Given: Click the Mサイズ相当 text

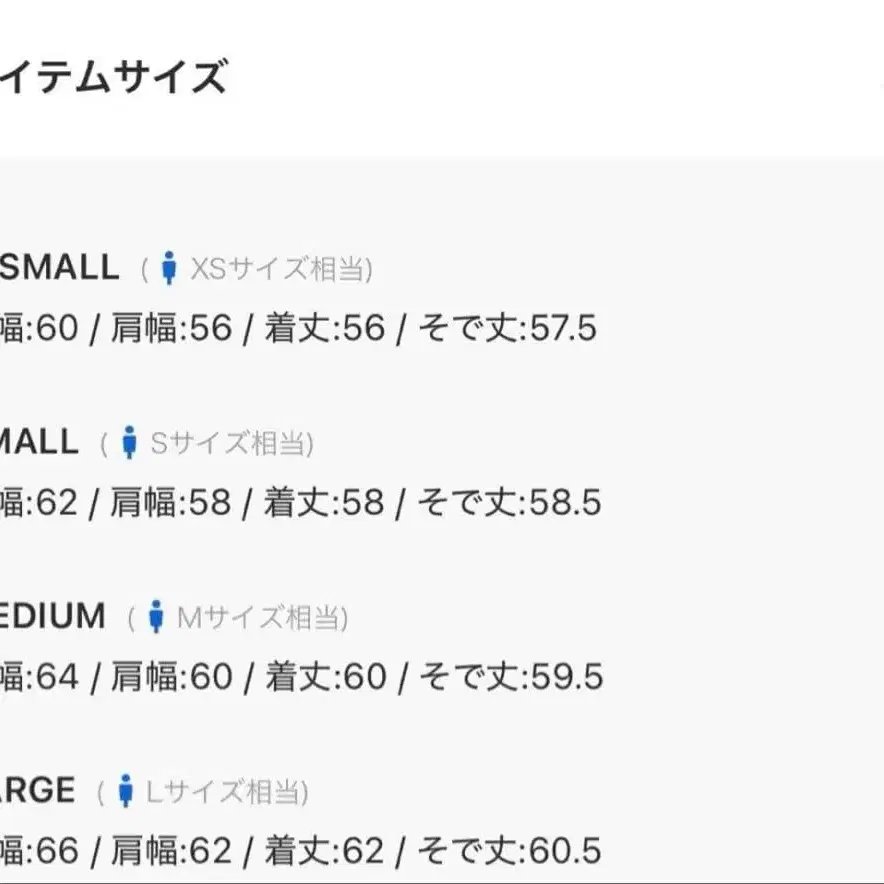Looking at the screenshot, I should [261, 618].
